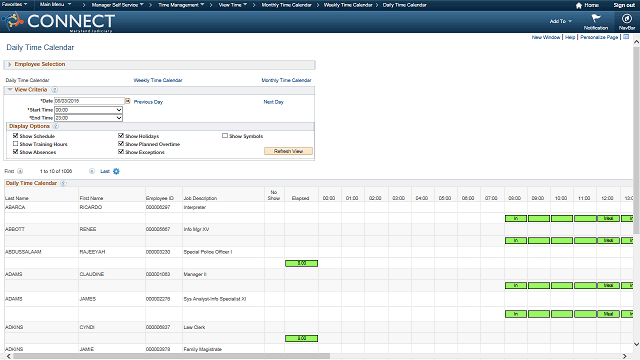Click the Job Description column header
Screen dimensions: 640x360
(200, 198)
